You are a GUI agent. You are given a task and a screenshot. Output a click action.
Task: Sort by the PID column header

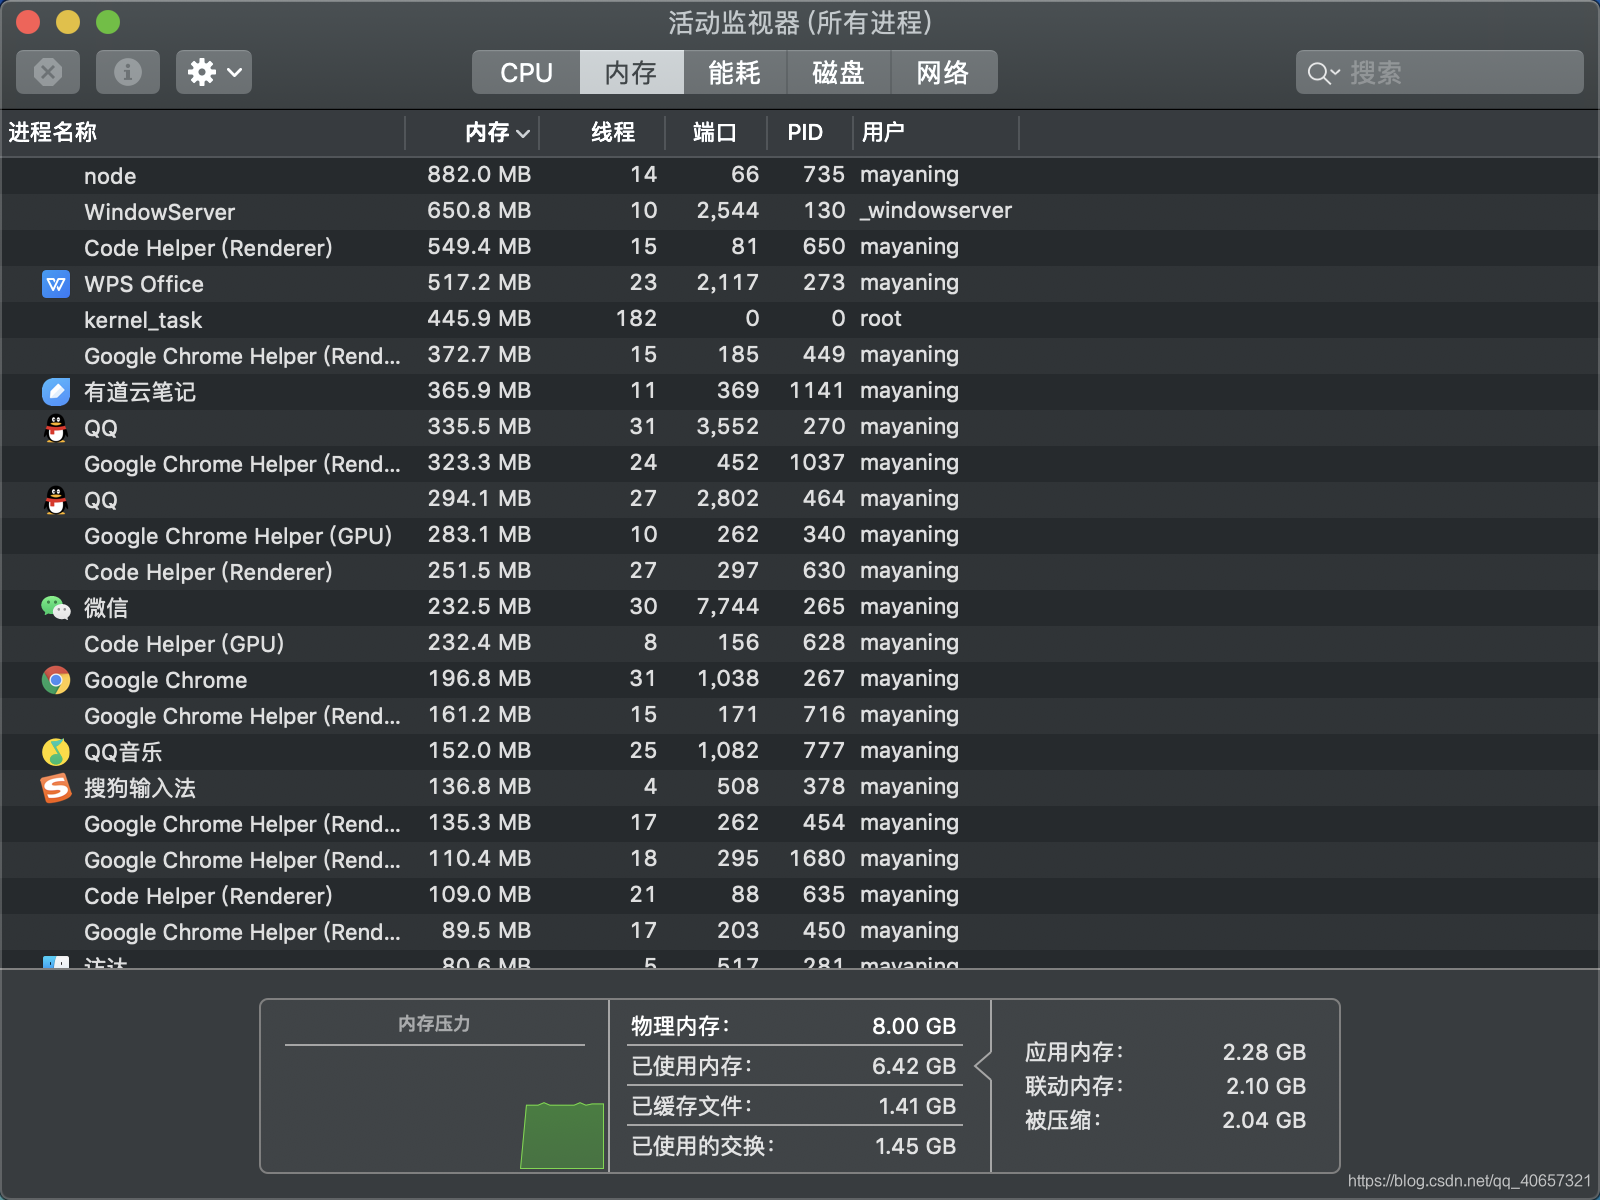tap(810, 132)
